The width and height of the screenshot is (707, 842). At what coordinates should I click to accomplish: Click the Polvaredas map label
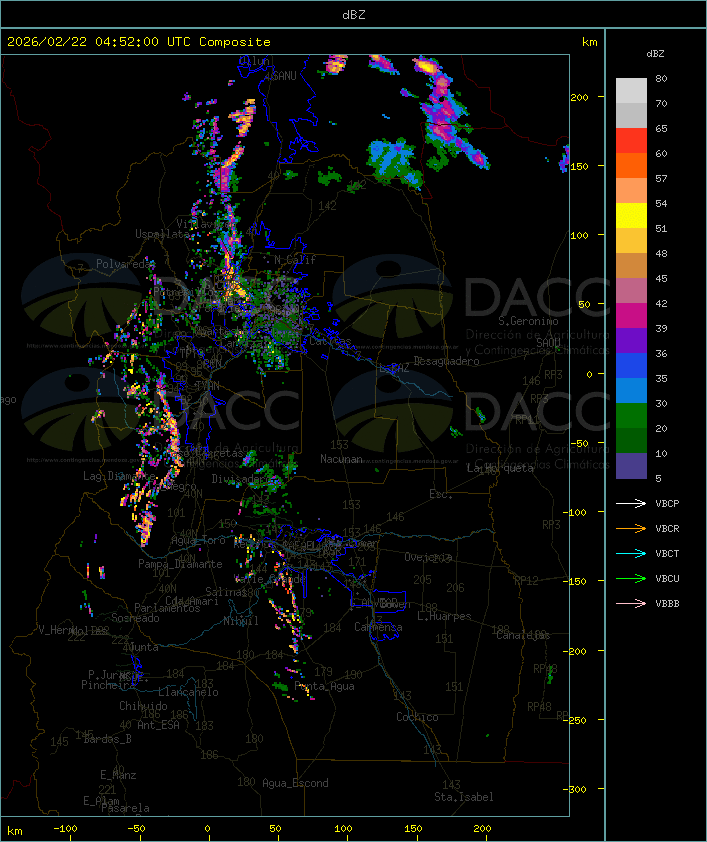pos(125,264)
